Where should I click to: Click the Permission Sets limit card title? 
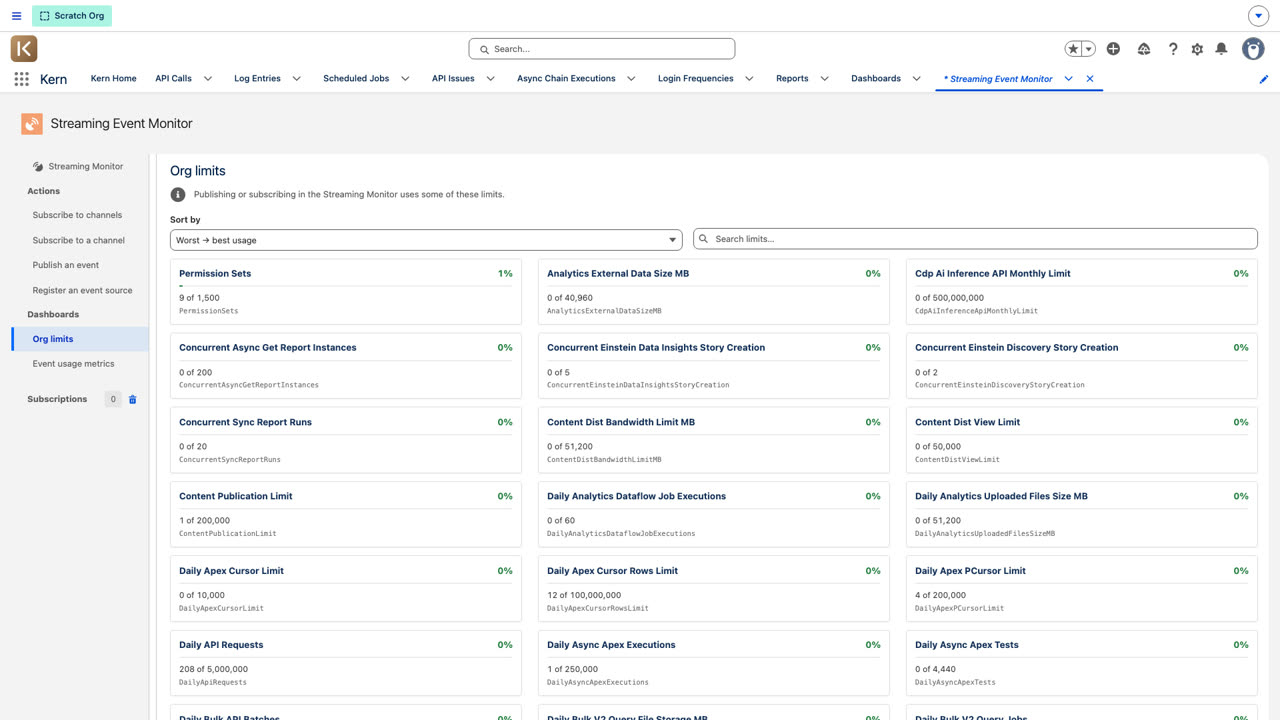pos(215,273)
